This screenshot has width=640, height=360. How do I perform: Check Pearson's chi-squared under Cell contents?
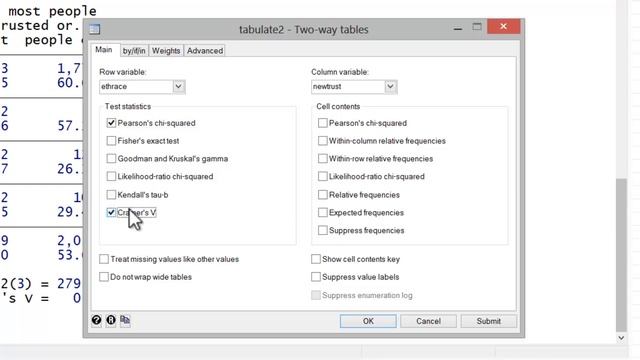(322, 123)
